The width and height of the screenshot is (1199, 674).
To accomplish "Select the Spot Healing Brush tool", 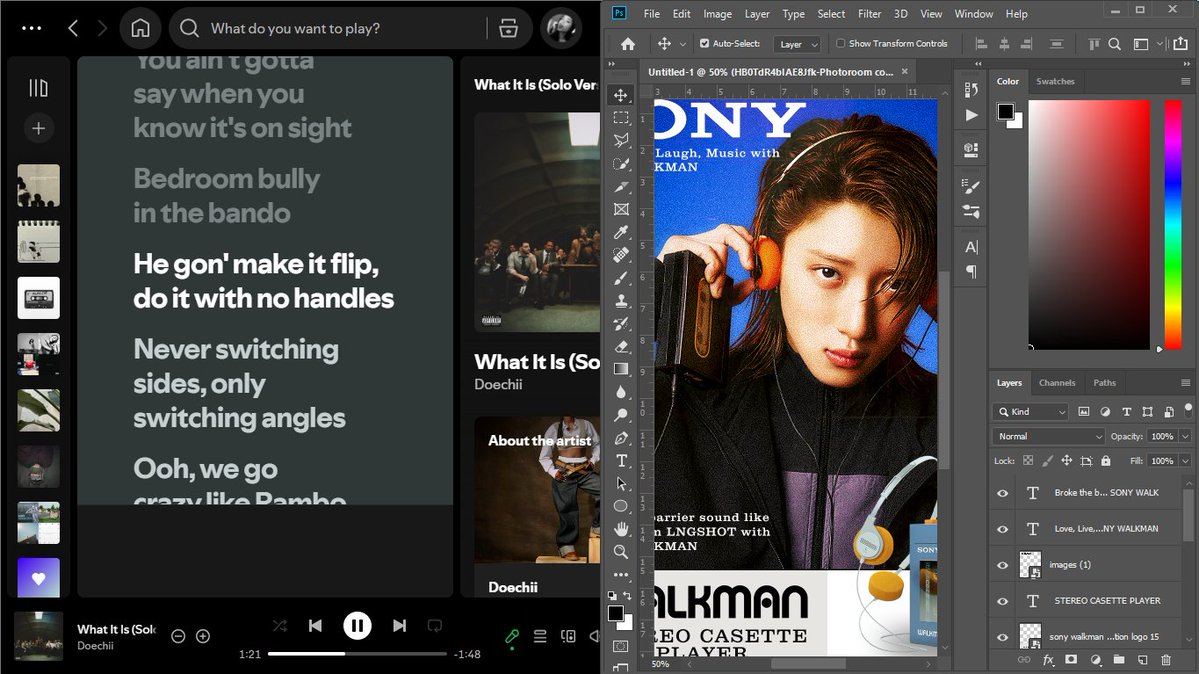I will (621, 255).
